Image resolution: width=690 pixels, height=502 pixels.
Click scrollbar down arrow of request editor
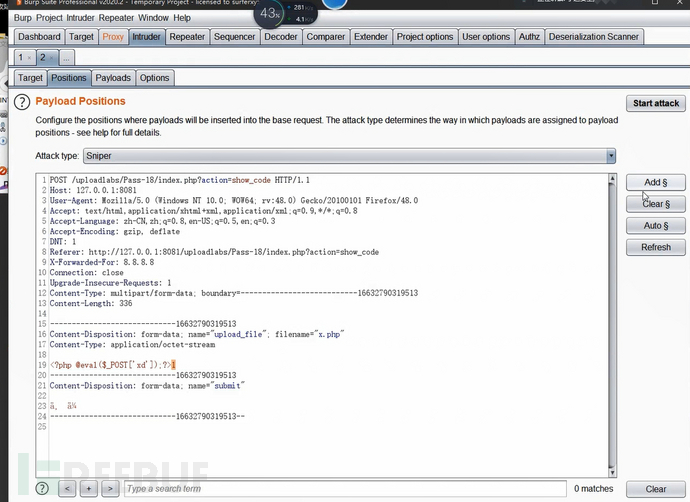612,473
